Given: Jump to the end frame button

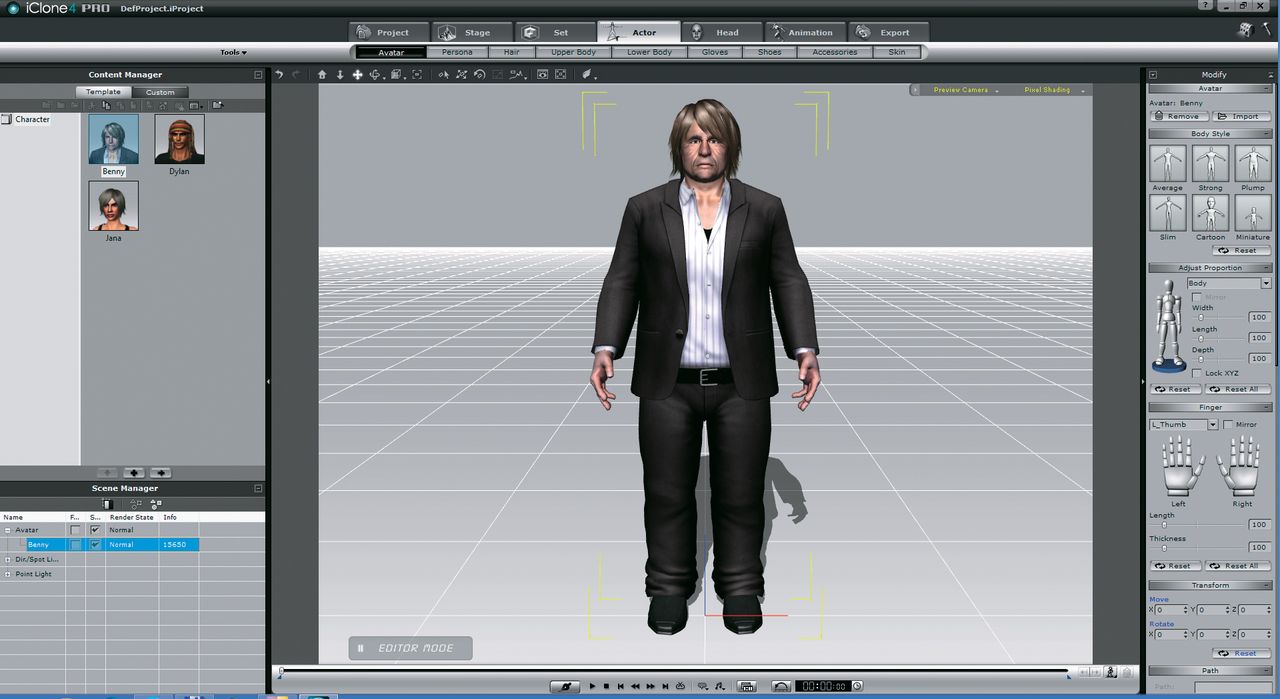Looking at the screenshot, I should click(x=665, y=686).
